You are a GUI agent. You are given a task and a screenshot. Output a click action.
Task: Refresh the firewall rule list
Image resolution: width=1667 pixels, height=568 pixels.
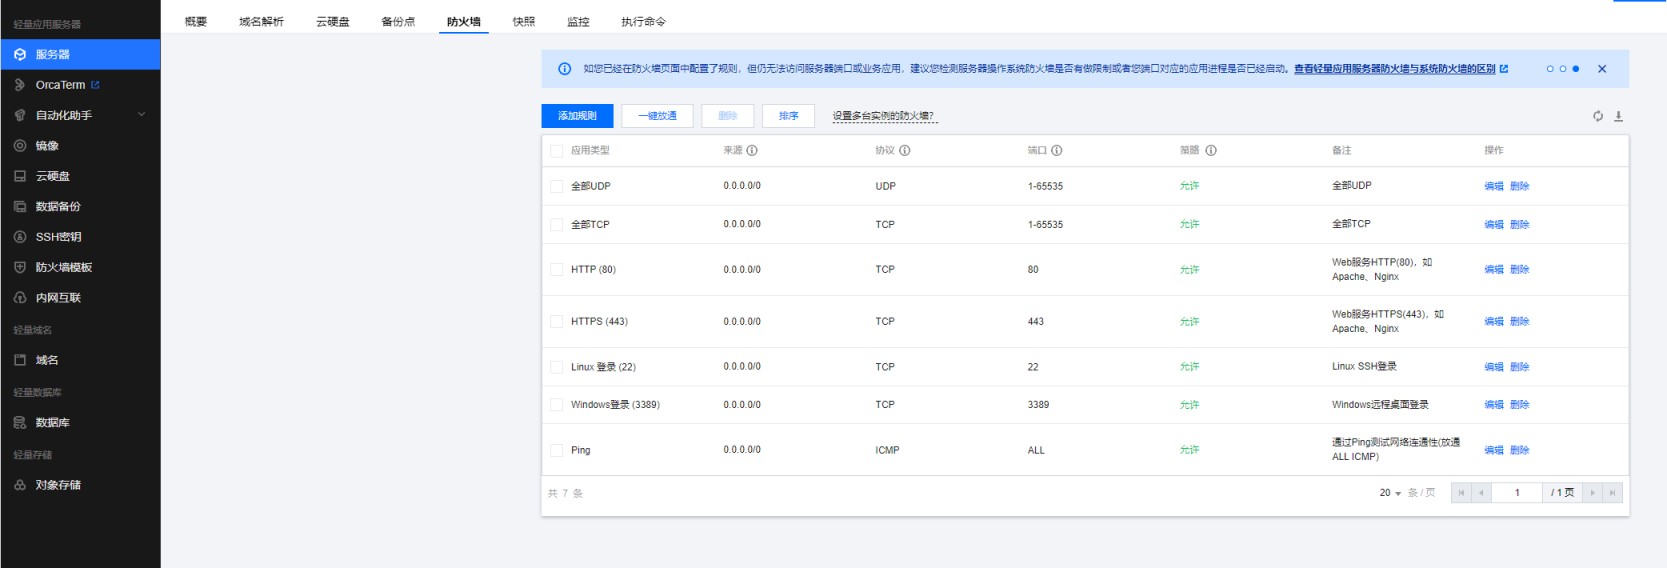point(1598,116)
